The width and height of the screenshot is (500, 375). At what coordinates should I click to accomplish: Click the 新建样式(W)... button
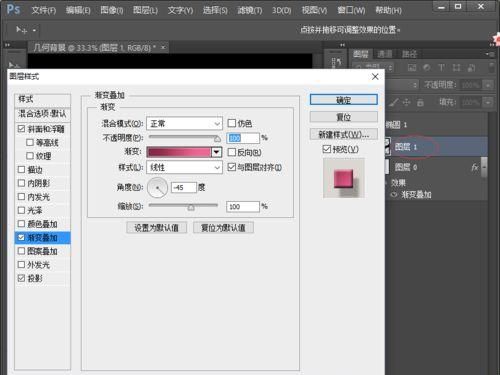(344, 134)
